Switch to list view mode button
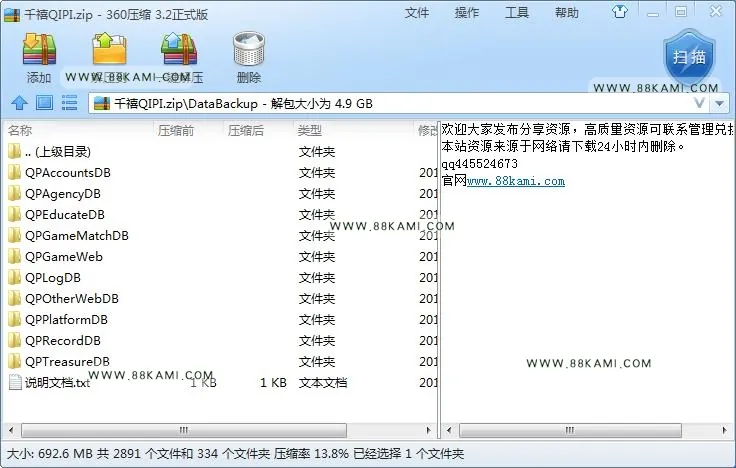736x468 pixels. 69,103
